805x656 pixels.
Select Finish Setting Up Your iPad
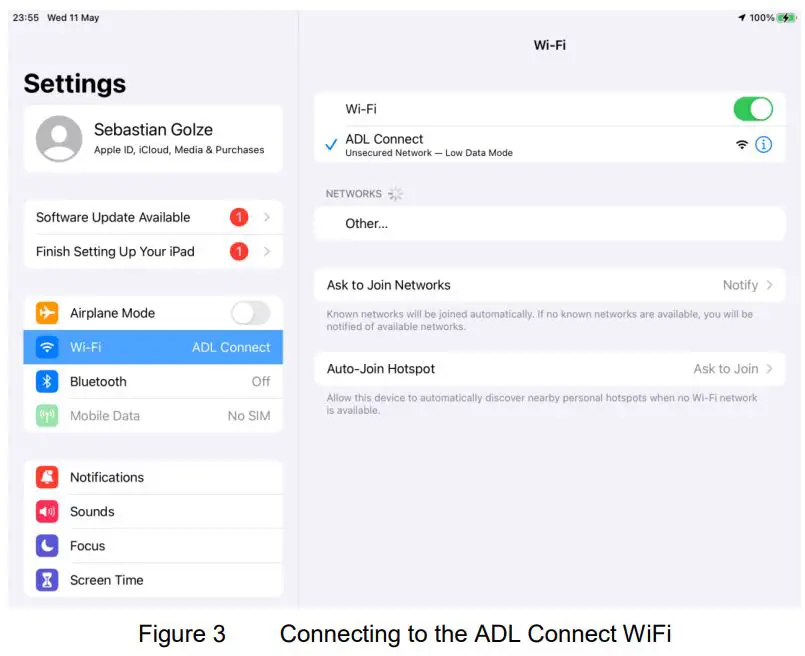click(x=150, y=251)
